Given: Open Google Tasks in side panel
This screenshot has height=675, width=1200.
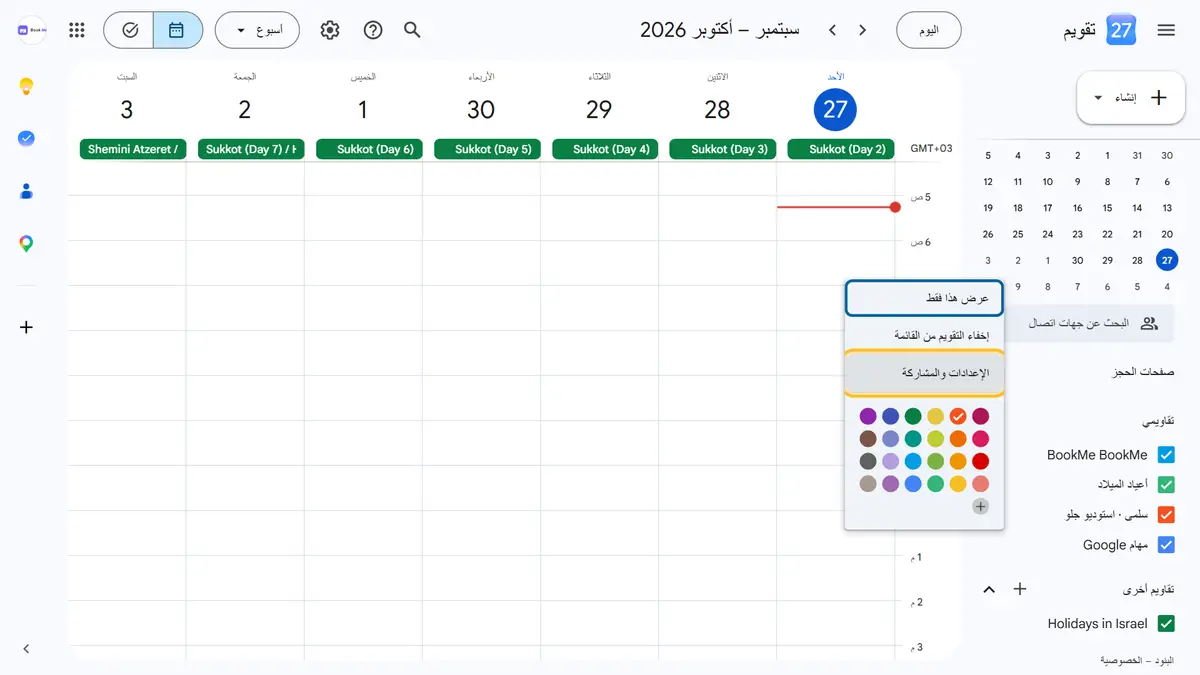Looking at the screenshot, I should point(27,138).
